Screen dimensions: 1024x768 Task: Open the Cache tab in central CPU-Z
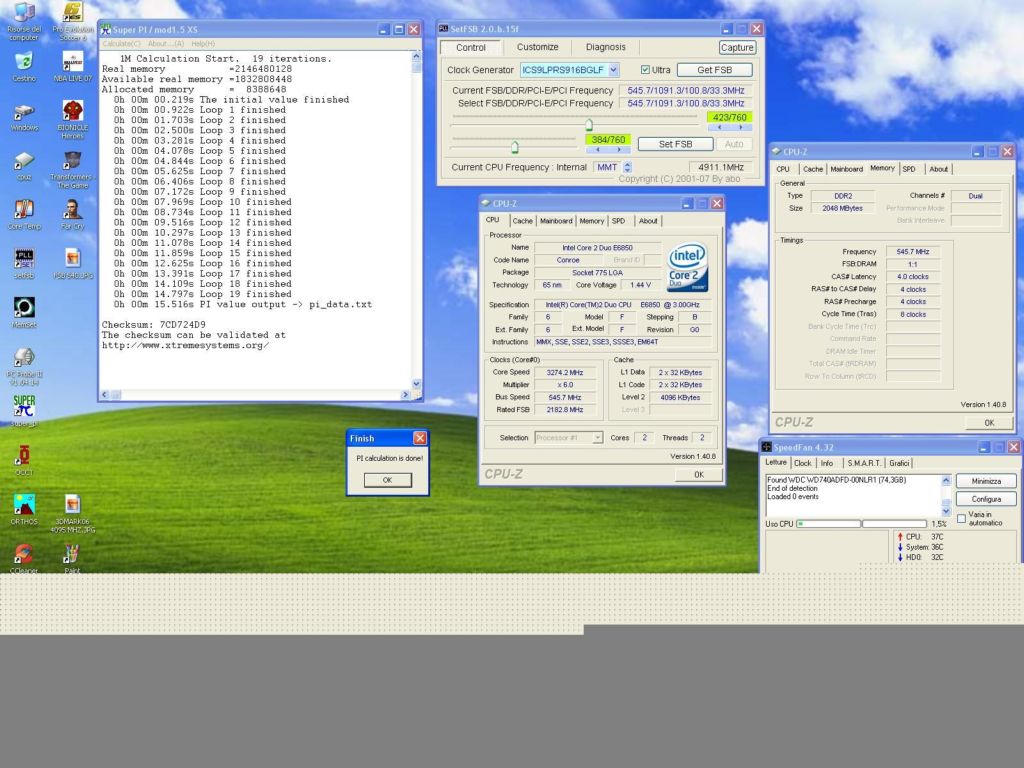522,221
